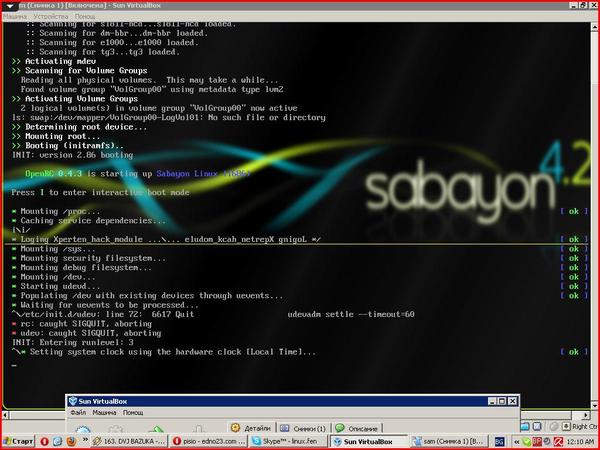Open the Помощ menu of the VM window

click(x=85, y=17)
